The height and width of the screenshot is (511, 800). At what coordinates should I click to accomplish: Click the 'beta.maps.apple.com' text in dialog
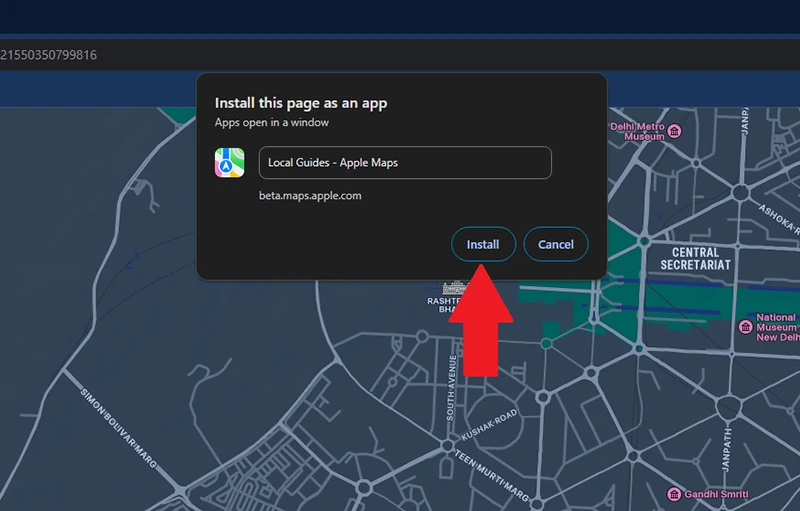310,196
